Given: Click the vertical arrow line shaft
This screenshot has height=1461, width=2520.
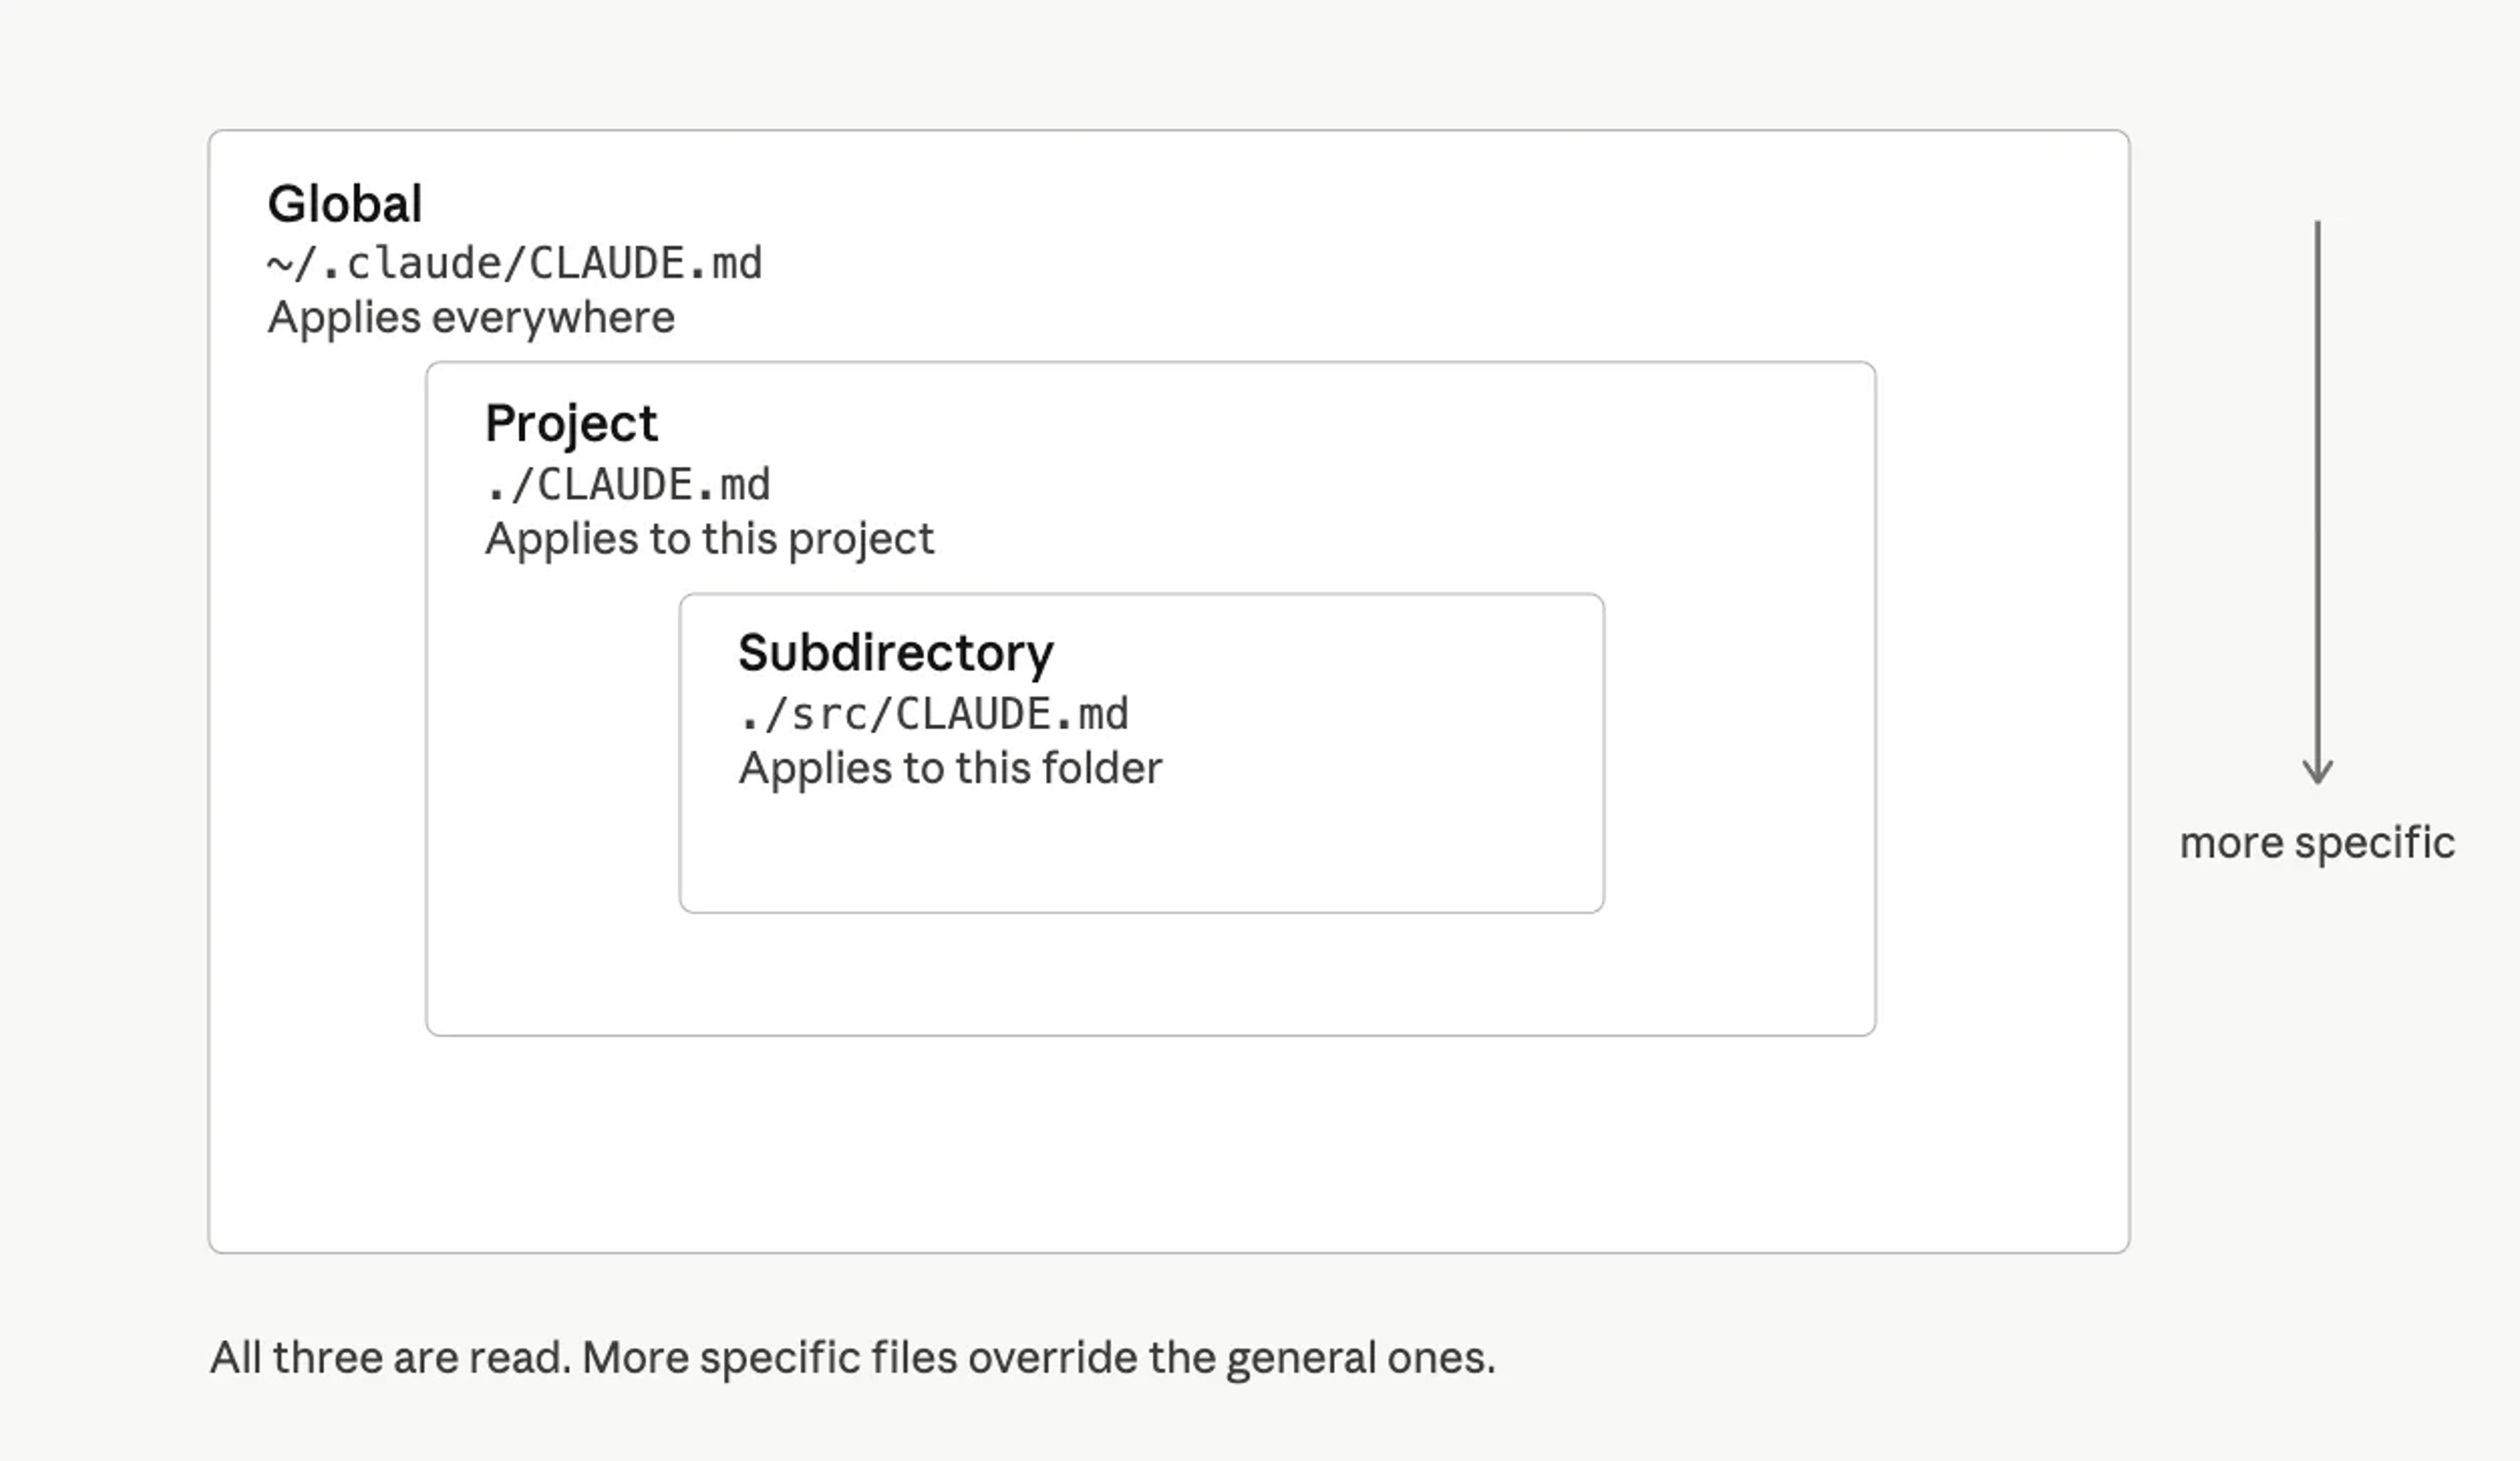Looking at the screenshot, I should tap(2317, 490).
